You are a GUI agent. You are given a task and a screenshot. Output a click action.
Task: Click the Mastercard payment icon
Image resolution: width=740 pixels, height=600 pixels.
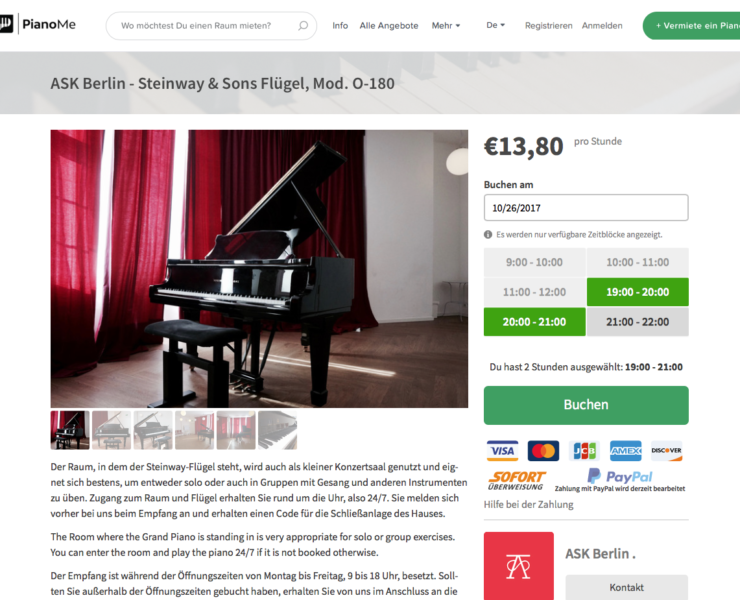tap(543, 451)
